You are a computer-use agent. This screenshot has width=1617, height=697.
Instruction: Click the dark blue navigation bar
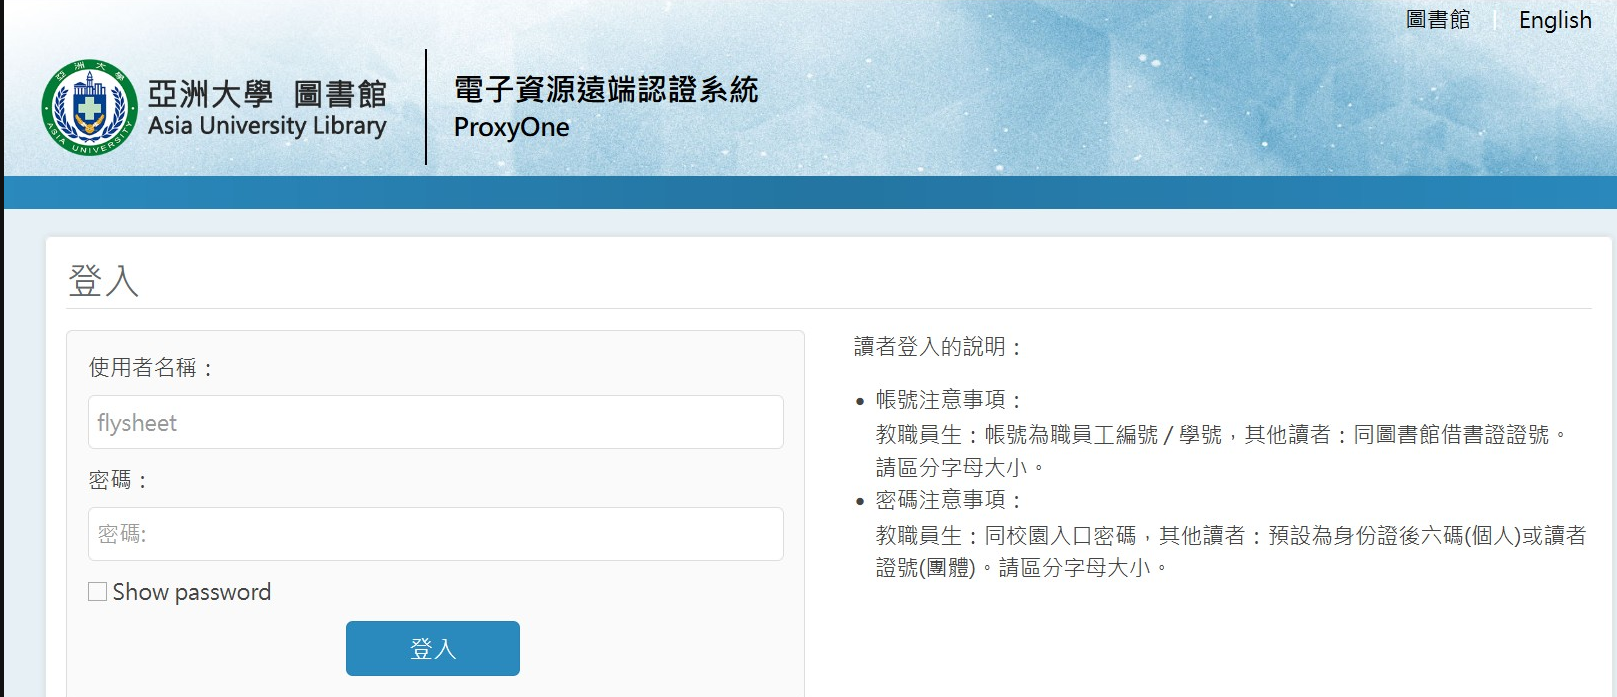[x=808, y=192]
